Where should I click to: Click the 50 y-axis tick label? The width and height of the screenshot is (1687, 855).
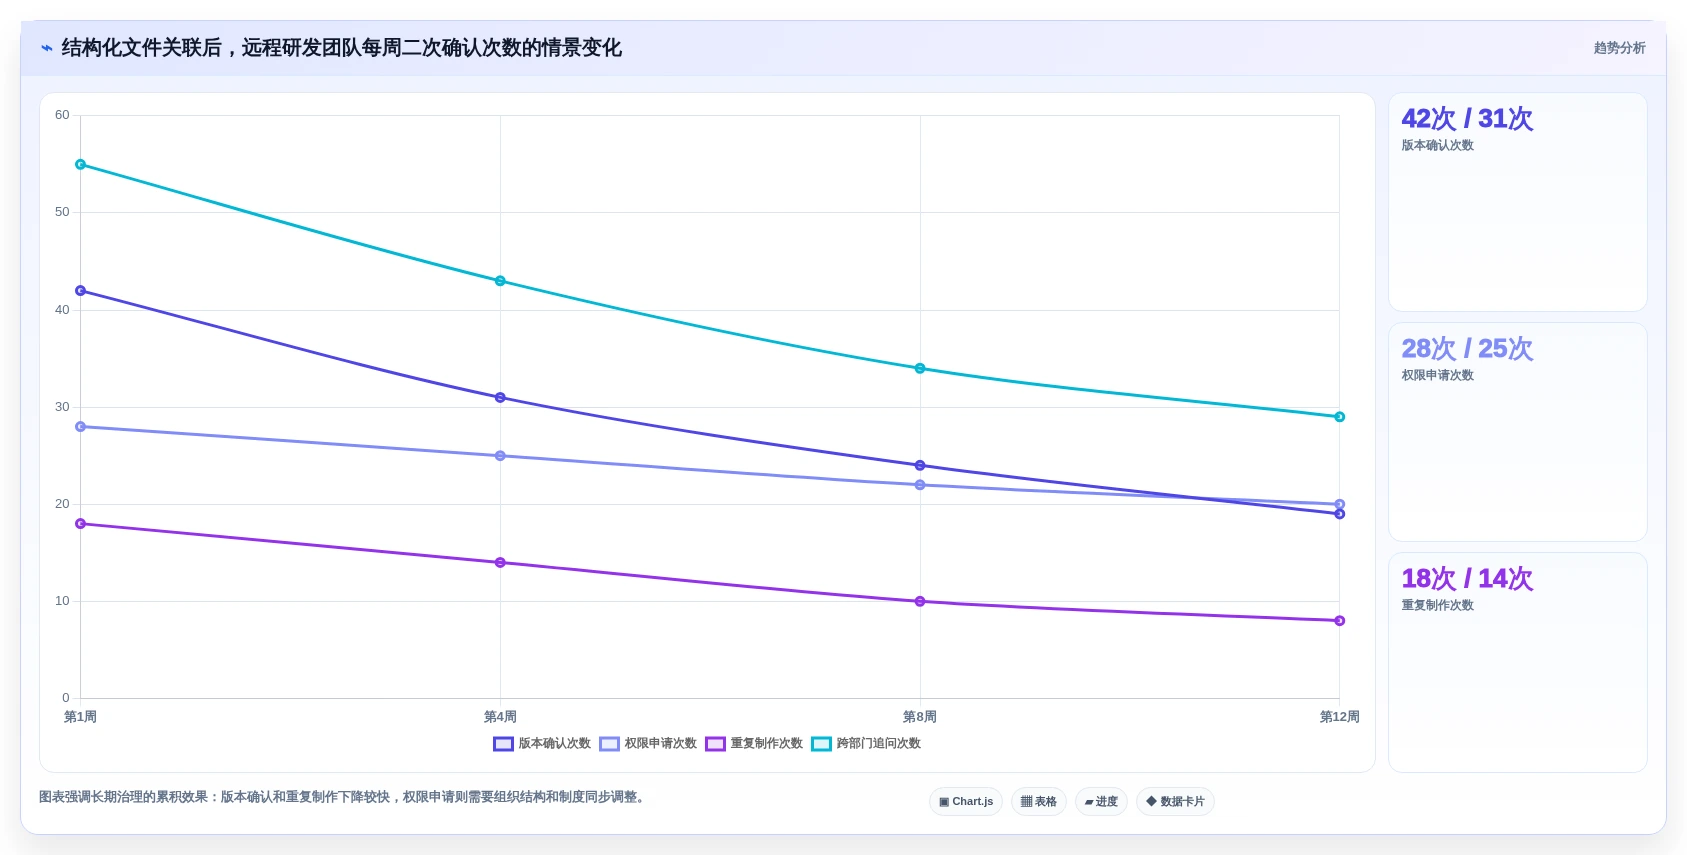click(x=62, y=212)
